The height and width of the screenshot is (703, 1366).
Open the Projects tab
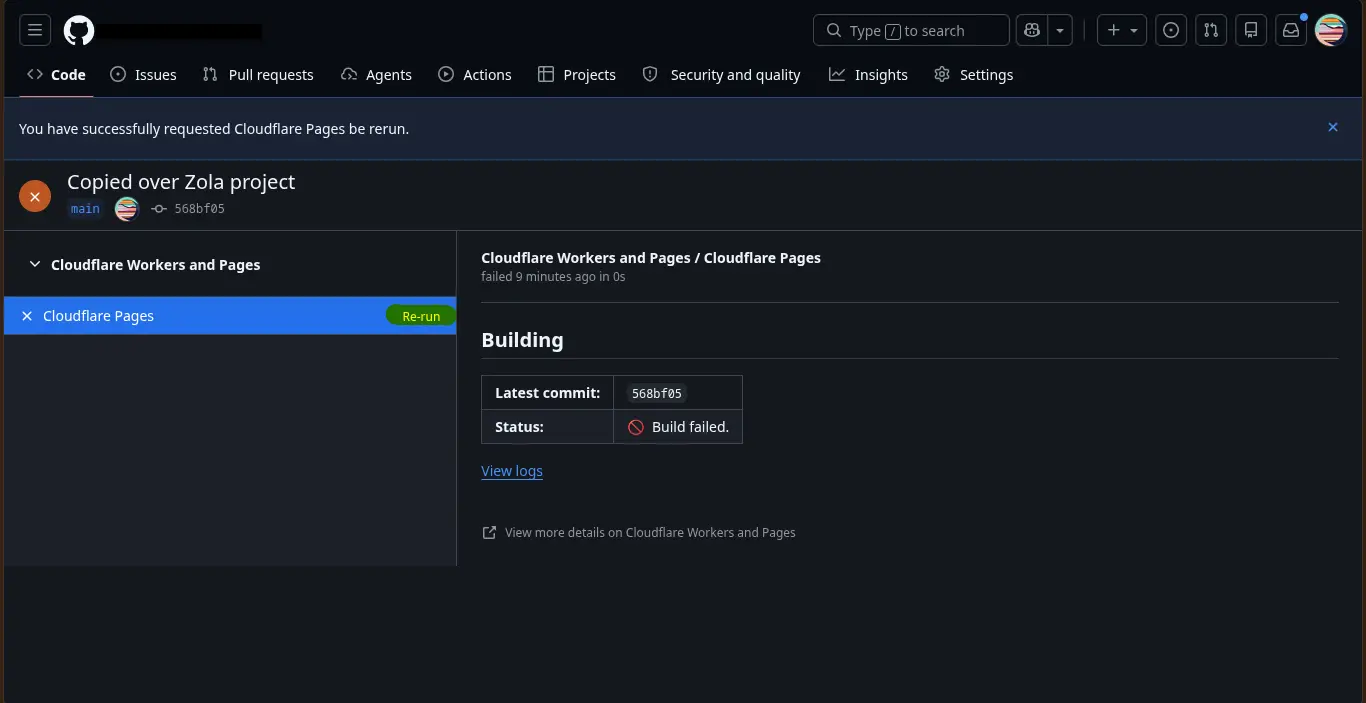pos(577,75)
